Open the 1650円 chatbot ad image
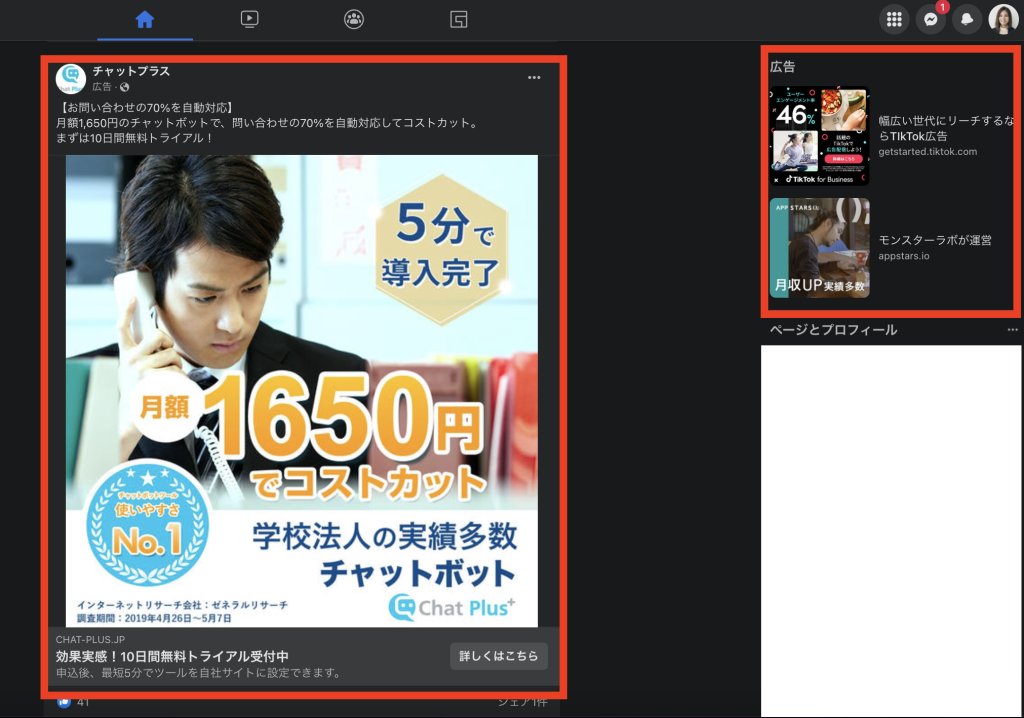1024x718 pixels. click(x=302, y=391)
